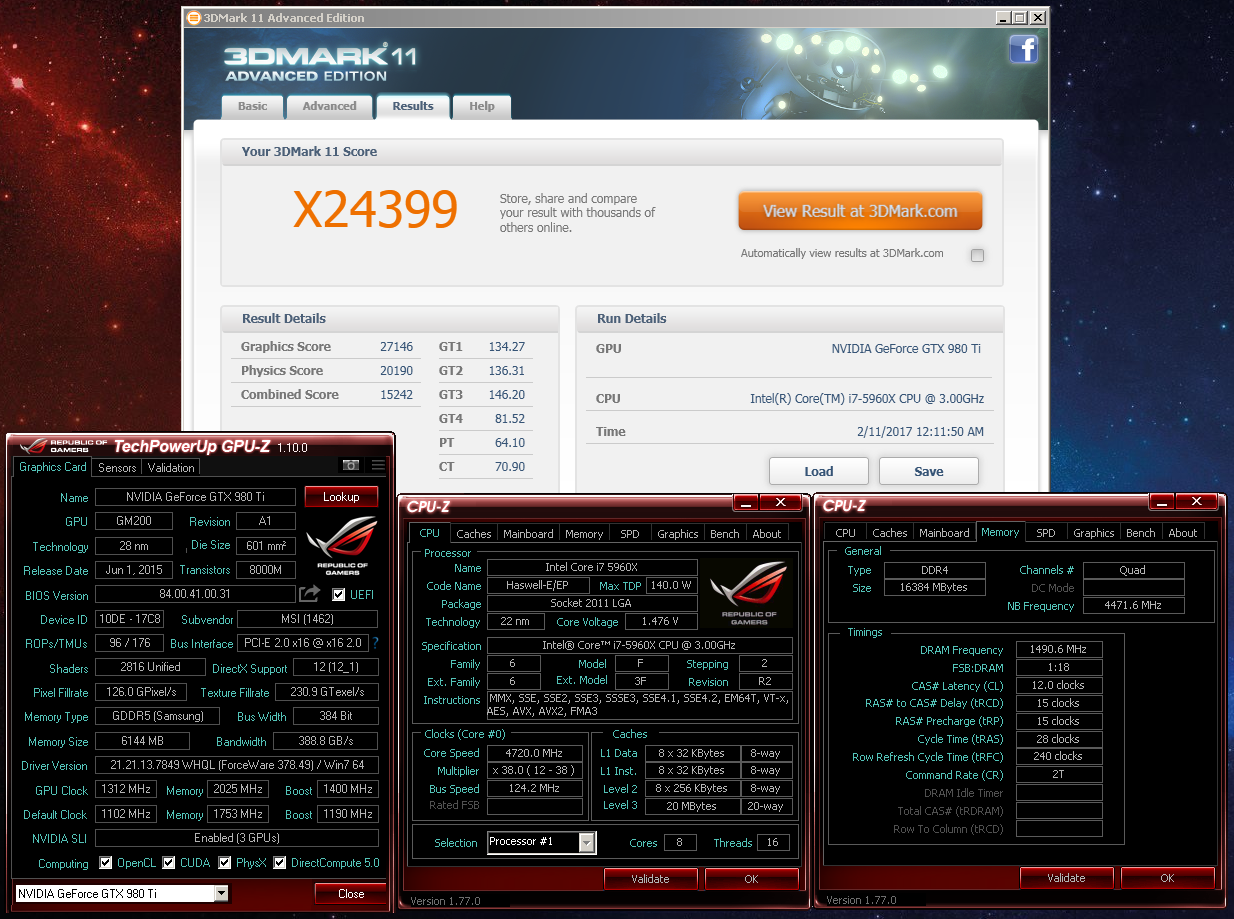
Task: Open the Bench tab in CPU-Z timings window
Action: [1141, 533]
